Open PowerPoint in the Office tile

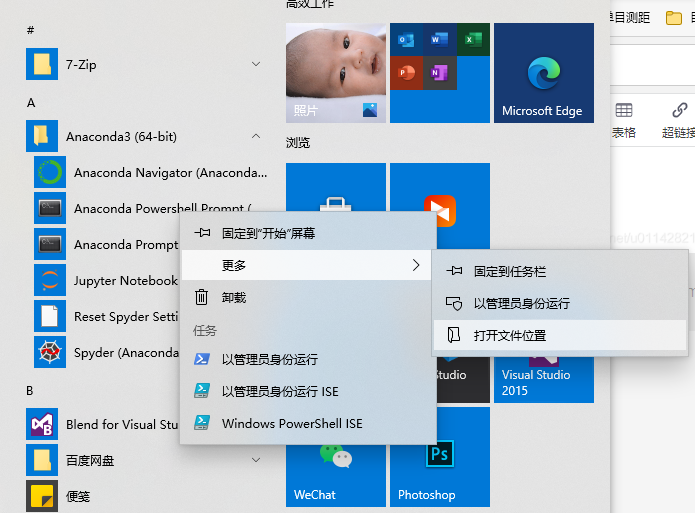406,73
